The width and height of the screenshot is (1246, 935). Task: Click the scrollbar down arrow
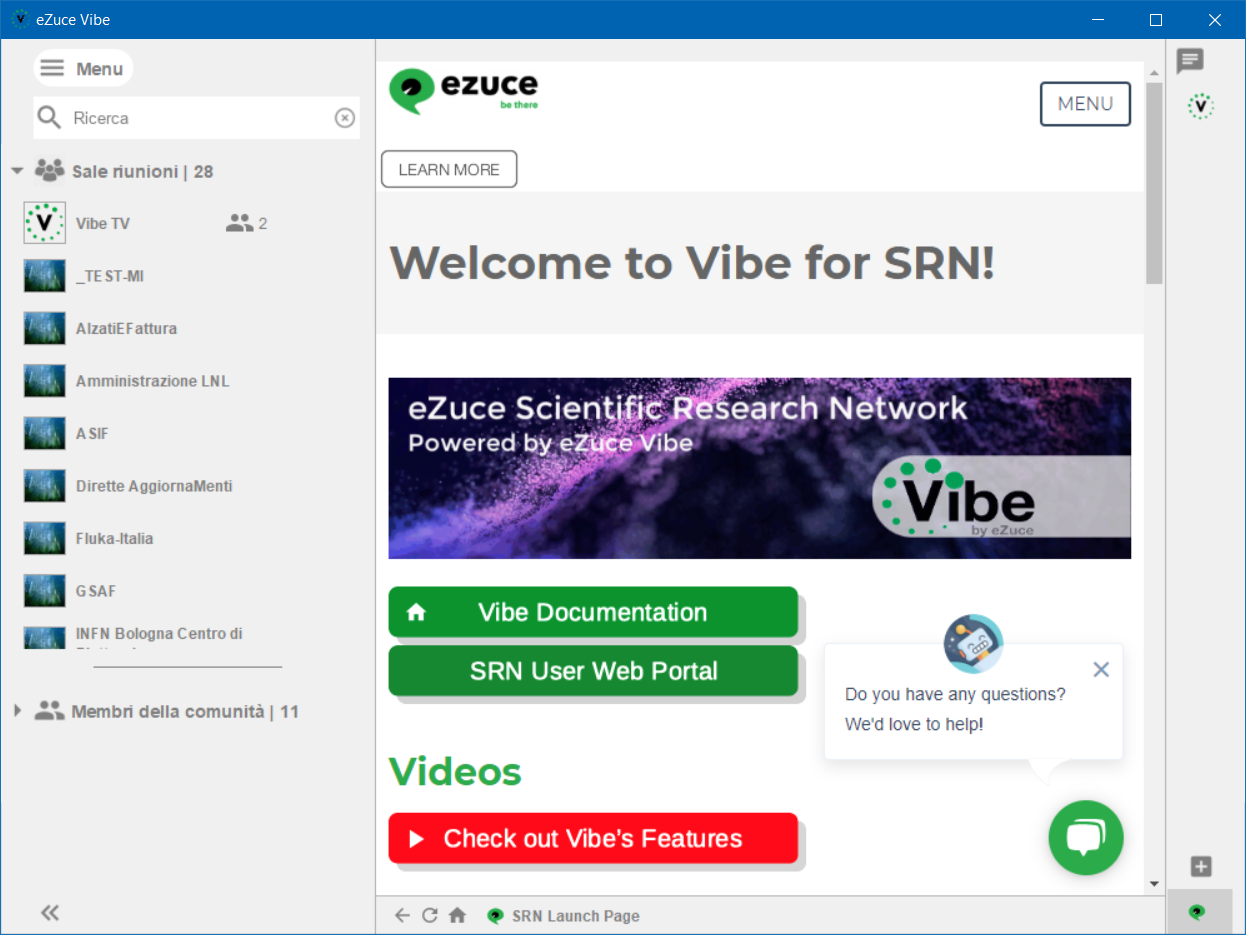pos(1154,884)
